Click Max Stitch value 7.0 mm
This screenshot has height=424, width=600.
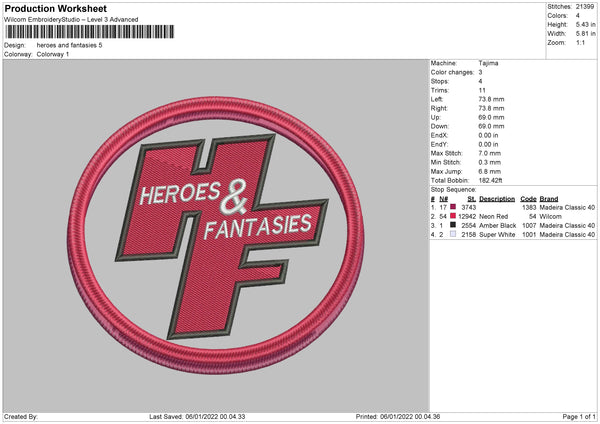[x=489, y=153]
